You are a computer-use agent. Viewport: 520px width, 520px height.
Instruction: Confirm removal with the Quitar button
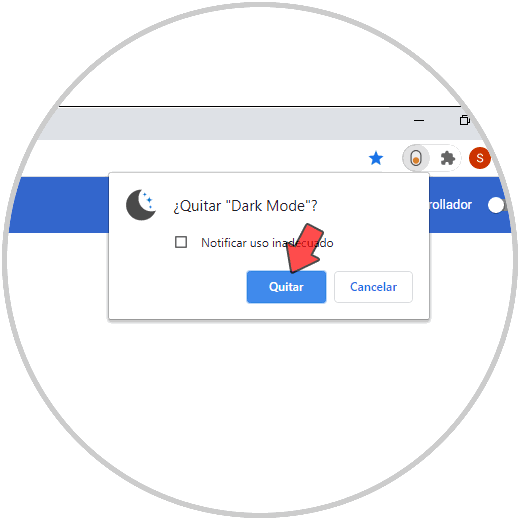[286, 287]
